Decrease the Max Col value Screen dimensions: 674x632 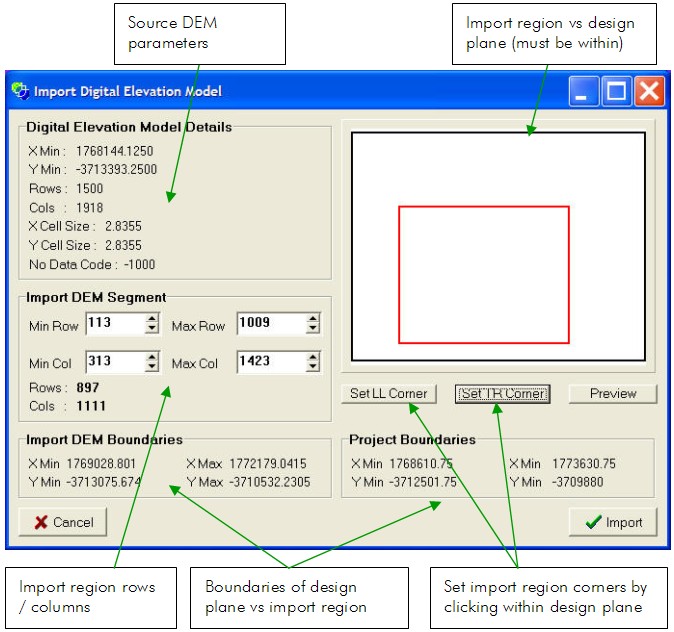point(313,366)
